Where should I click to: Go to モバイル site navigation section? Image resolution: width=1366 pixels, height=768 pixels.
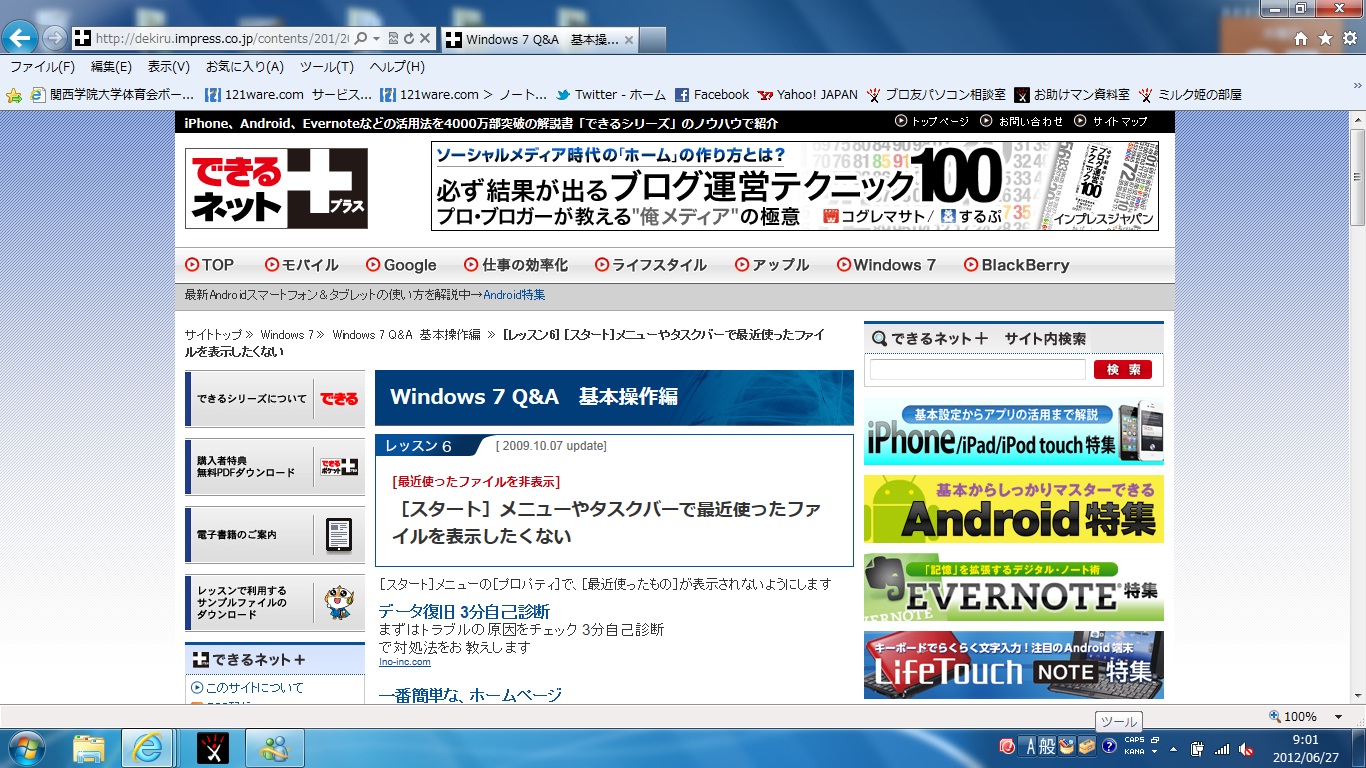(x=301, y=265)
